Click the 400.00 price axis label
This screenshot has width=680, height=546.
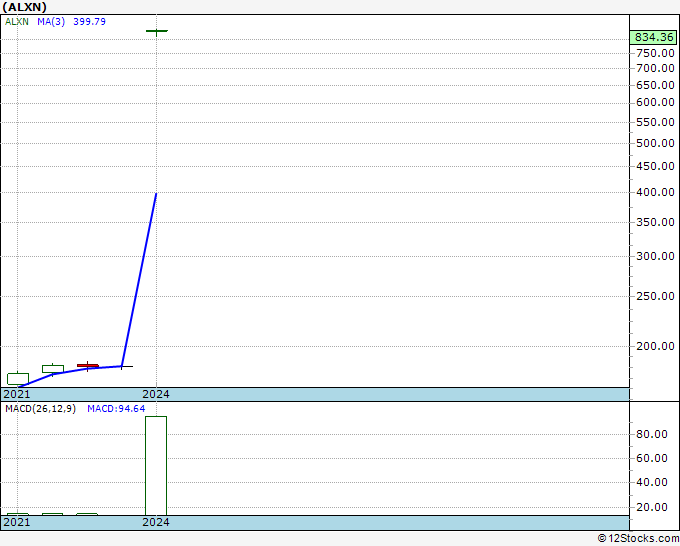coord(655,192)
